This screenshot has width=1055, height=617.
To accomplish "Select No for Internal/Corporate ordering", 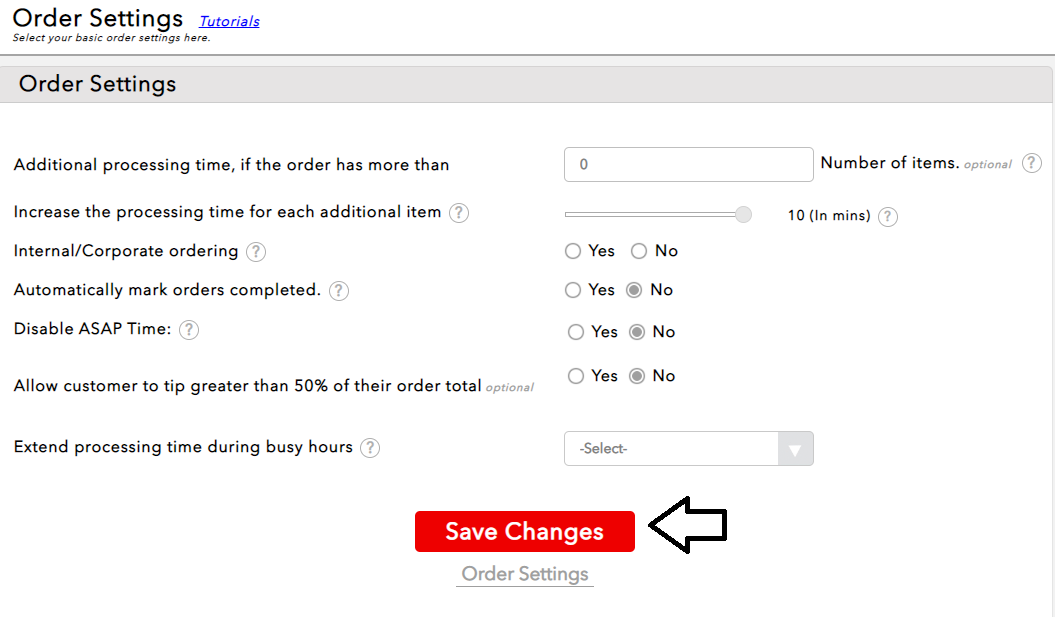I will pos(639,251).
